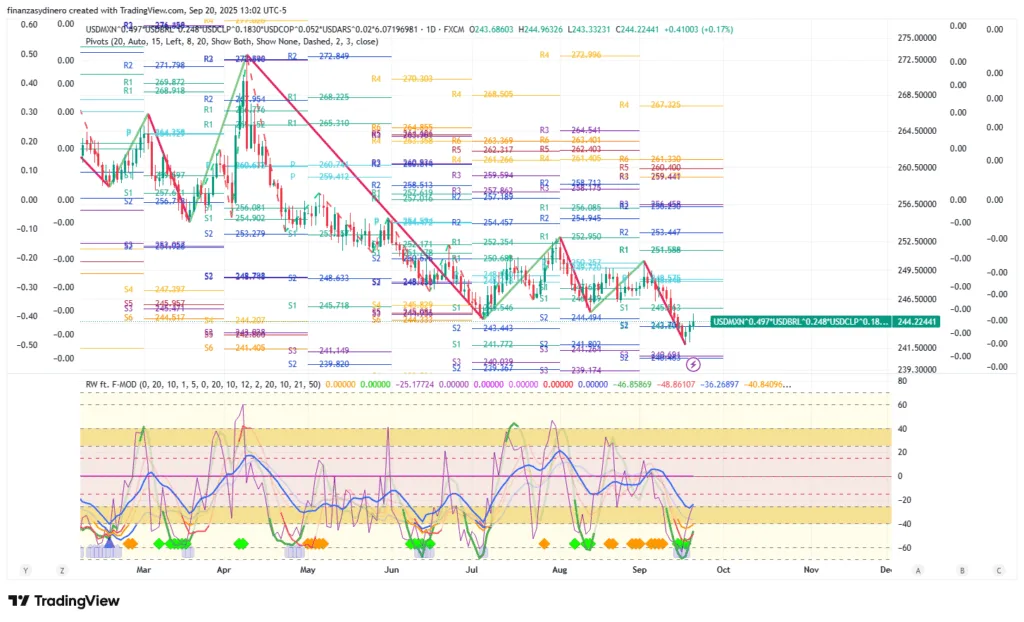Click the May label on time axis
Viewport: 1024px width, 622px height.
pyautogui.click(x=308, y=570)
